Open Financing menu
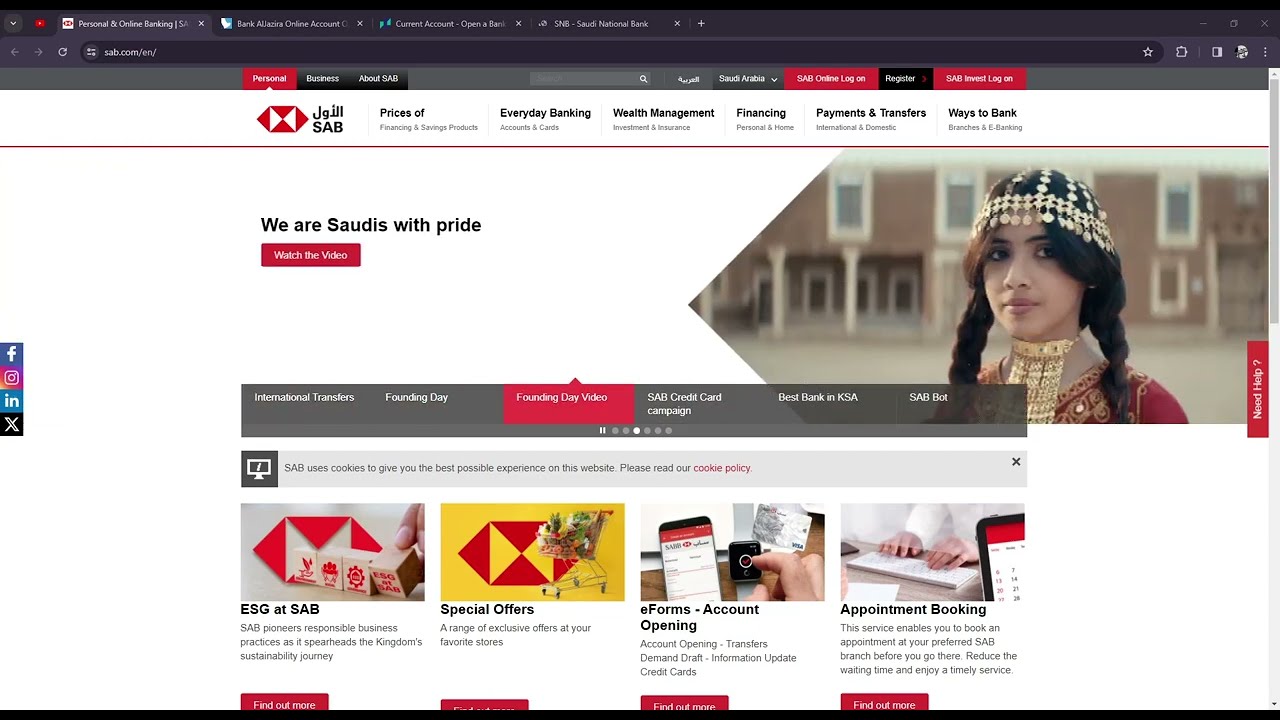The height and width of the screenshot is (720, 1280). (765, 119)
